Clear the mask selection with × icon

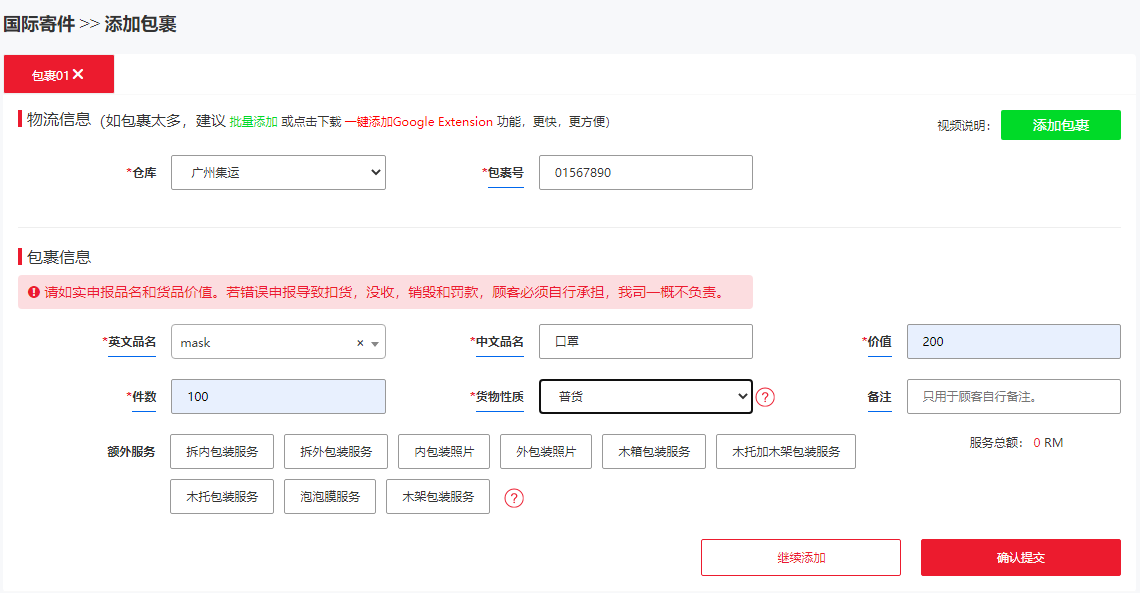(360, 343)
